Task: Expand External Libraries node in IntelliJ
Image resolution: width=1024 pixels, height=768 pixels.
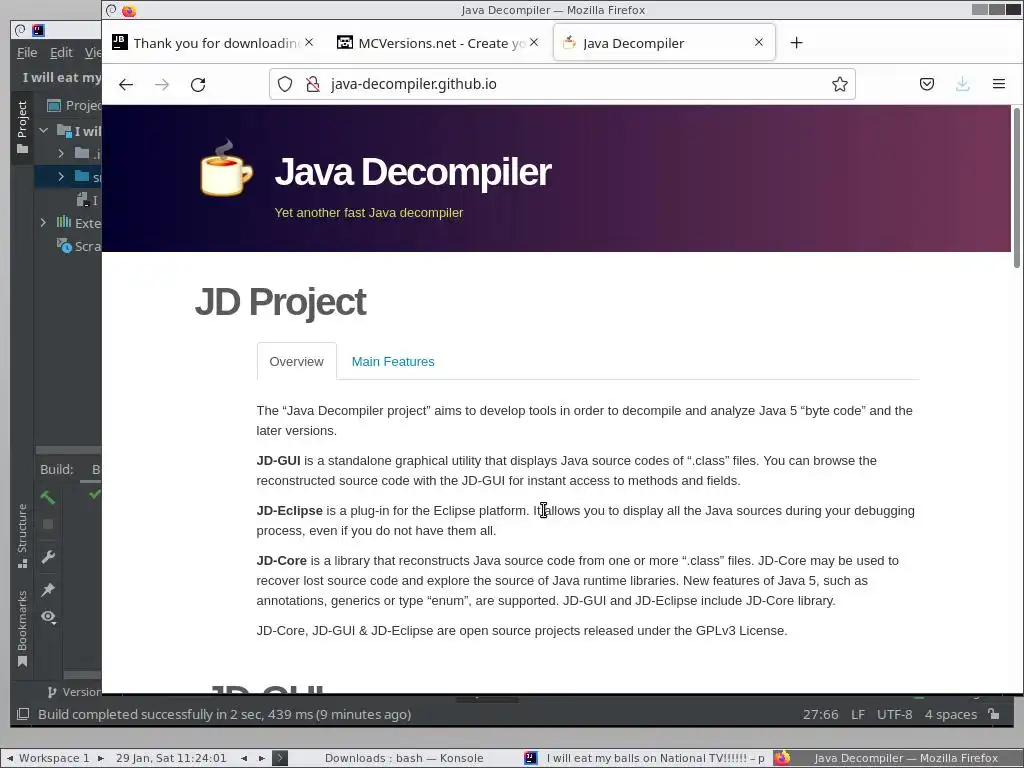Action: (44, 223)
